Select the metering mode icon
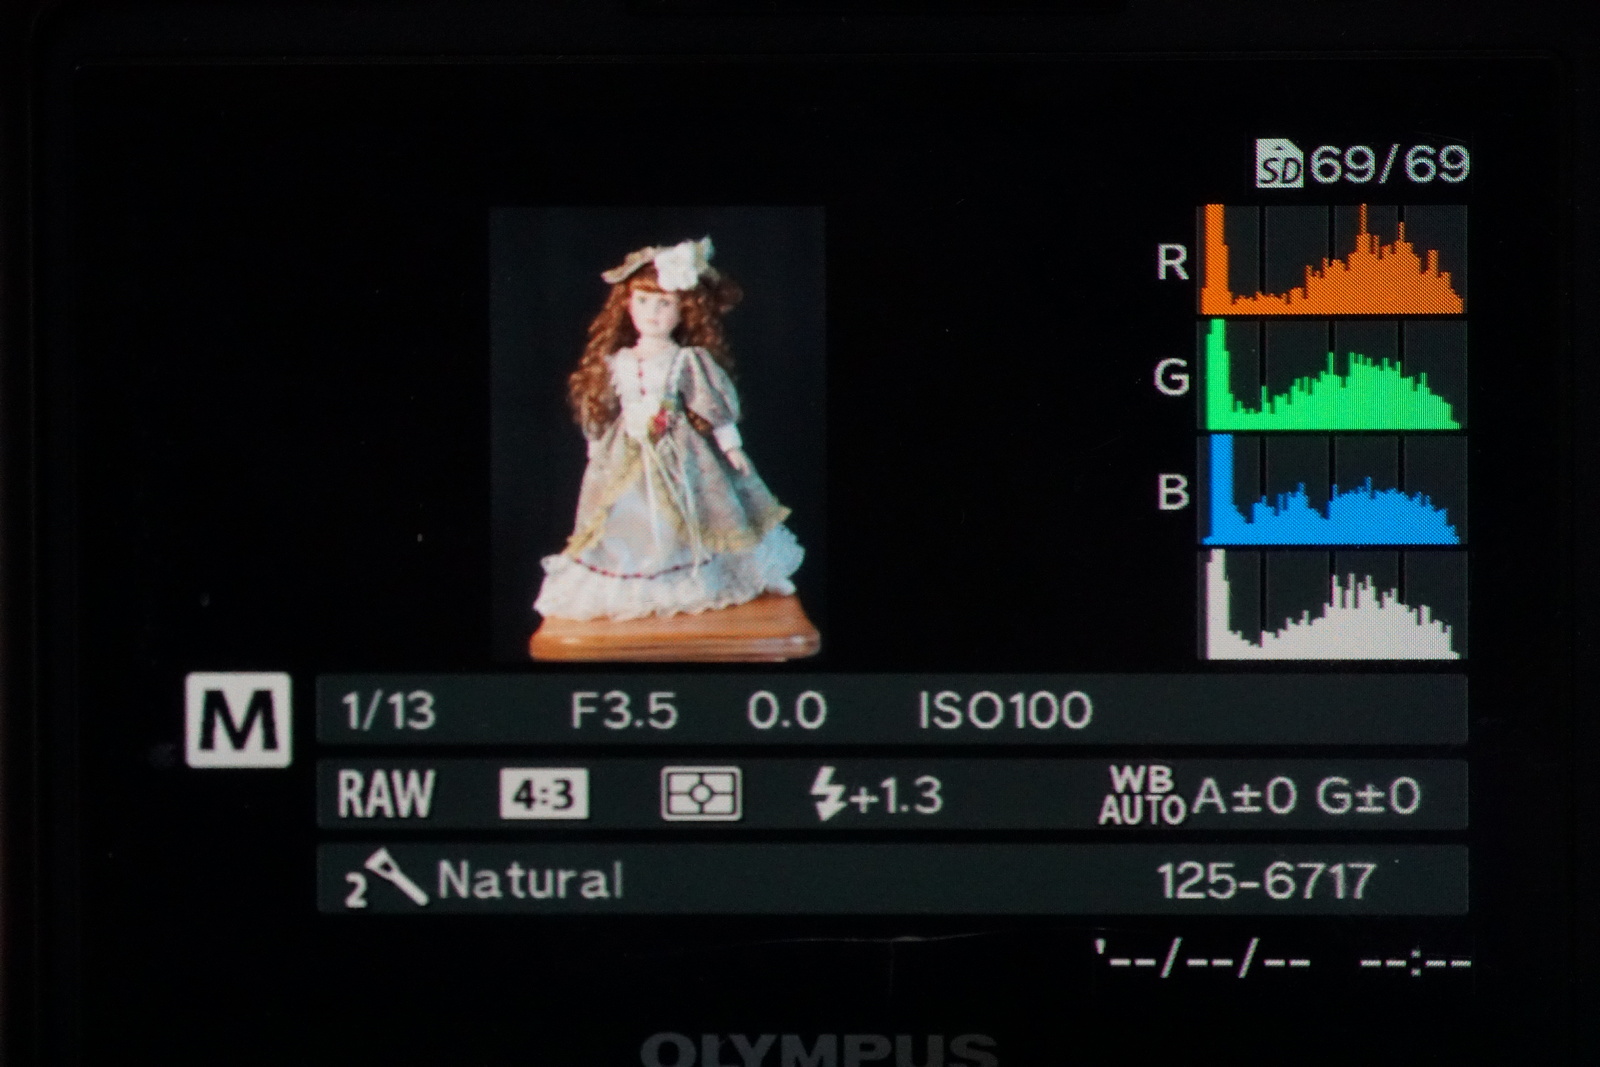This screenshot has width=1600, height=1067. [701, 795]
